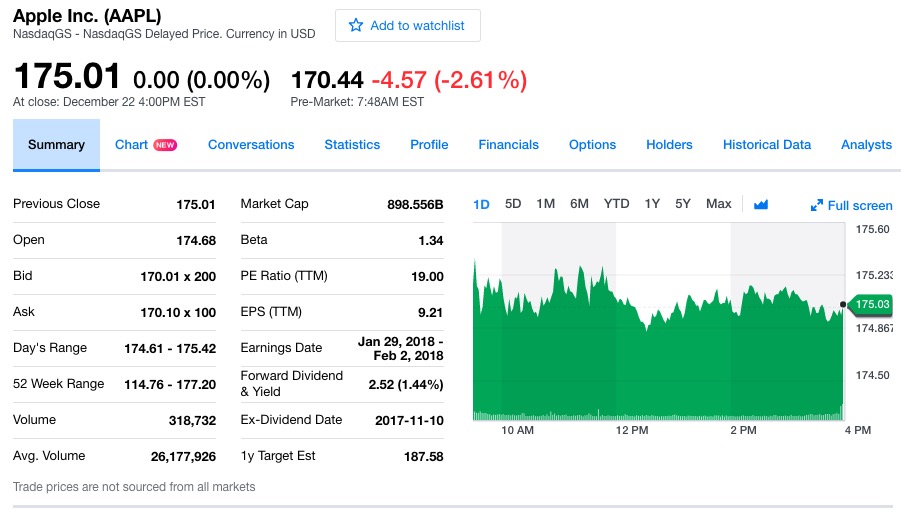View the Holders tab

[x=669, y=145]
